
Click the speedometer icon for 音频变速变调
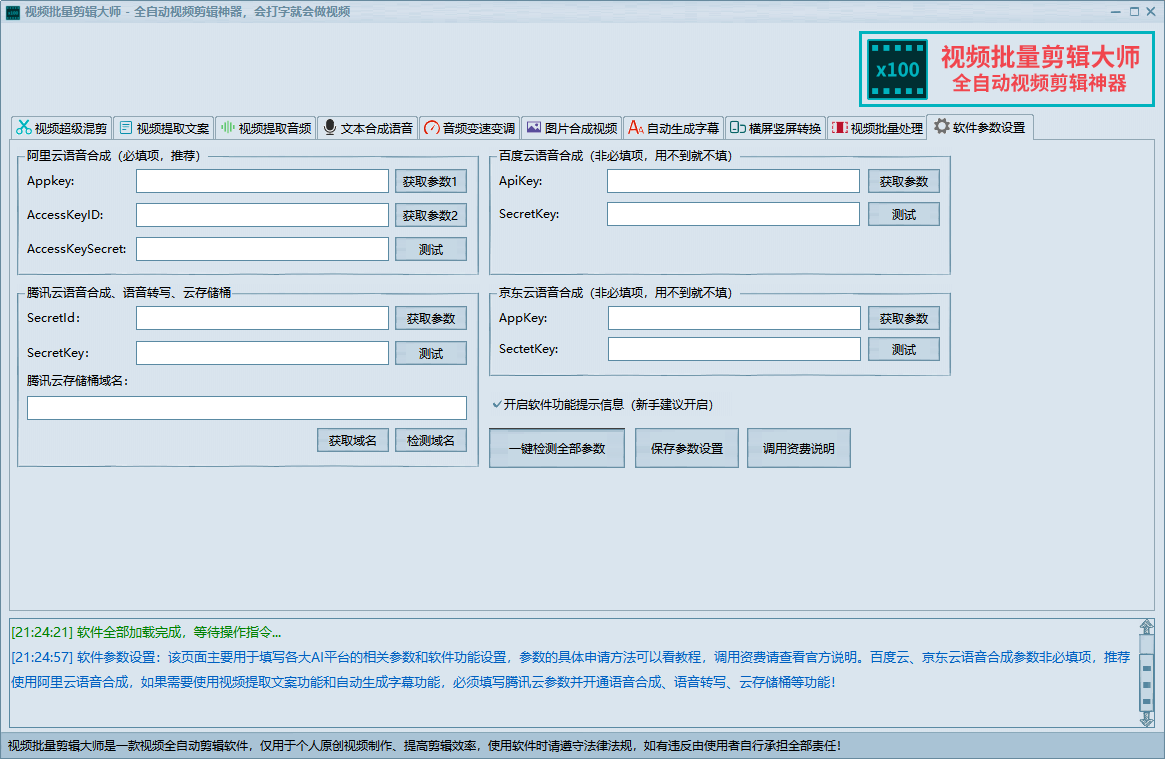click(x=432, y=128)
